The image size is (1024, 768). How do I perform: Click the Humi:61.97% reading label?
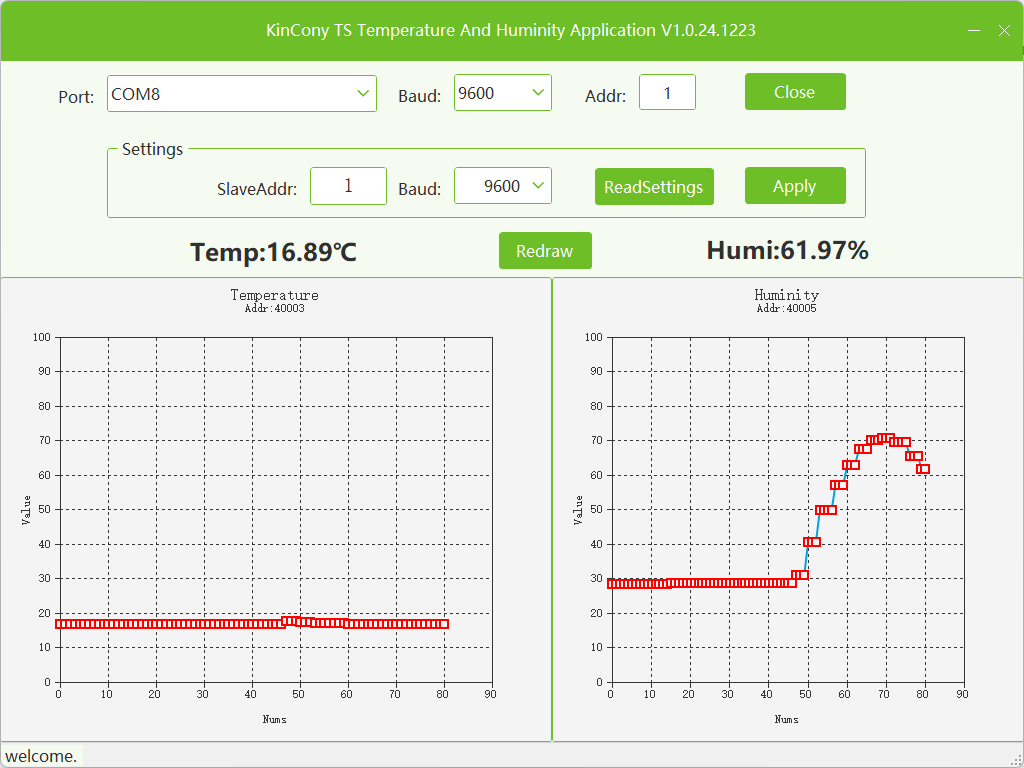click(787, 250)
